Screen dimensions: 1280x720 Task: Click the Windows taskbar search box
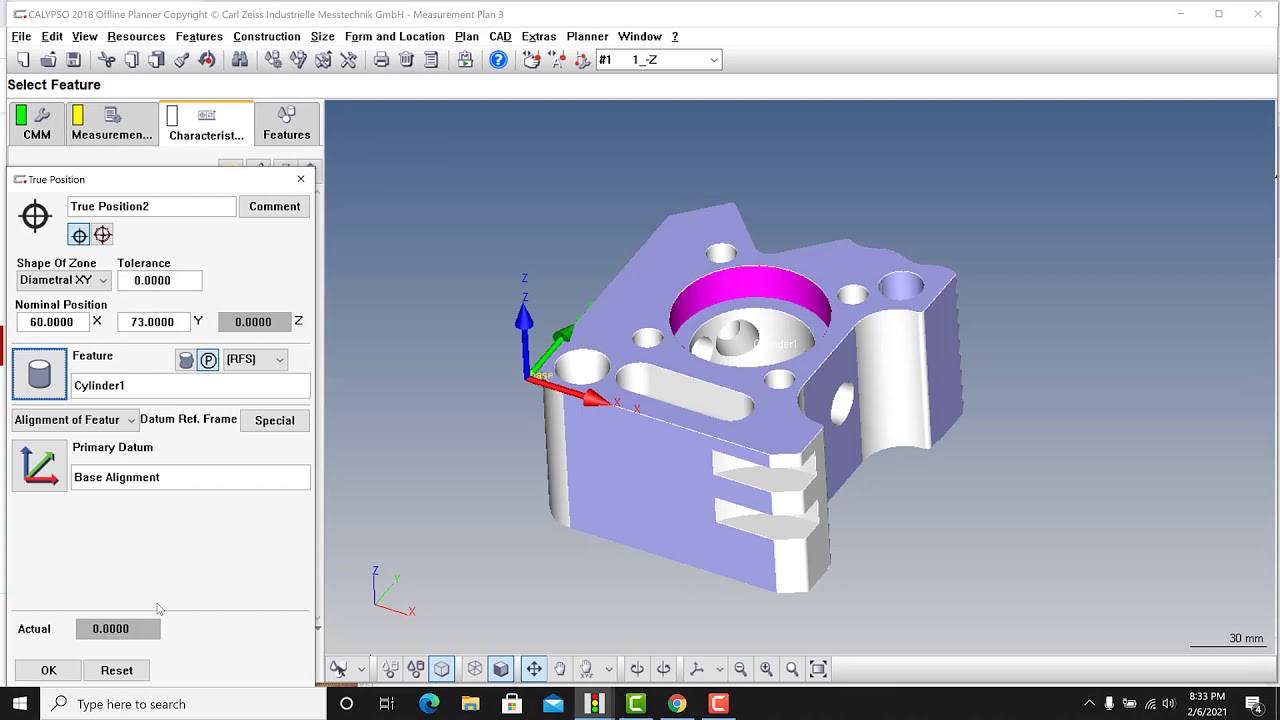[183, 704]
